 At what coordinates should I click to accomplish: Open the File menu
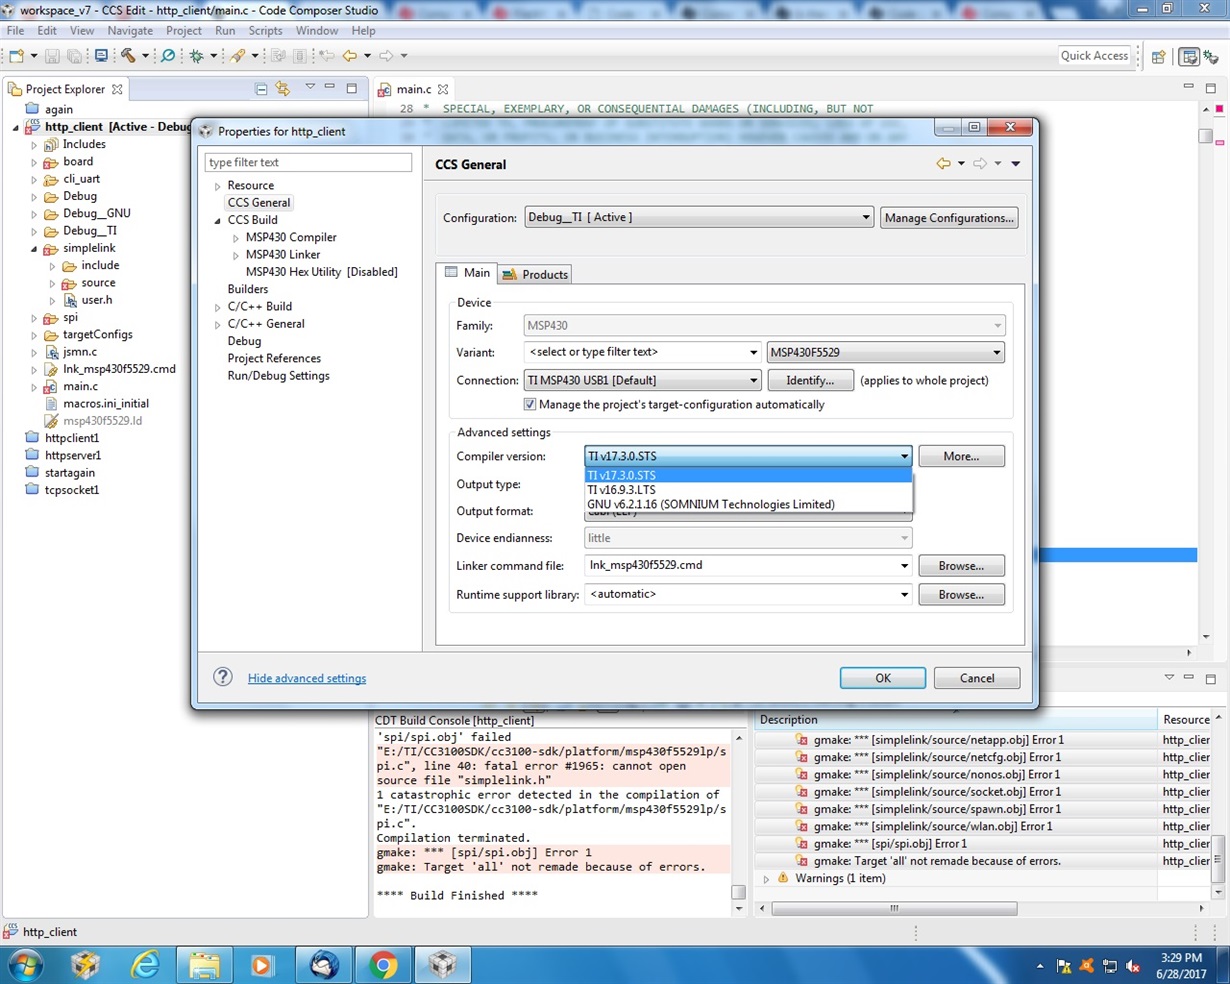(16, 31)
